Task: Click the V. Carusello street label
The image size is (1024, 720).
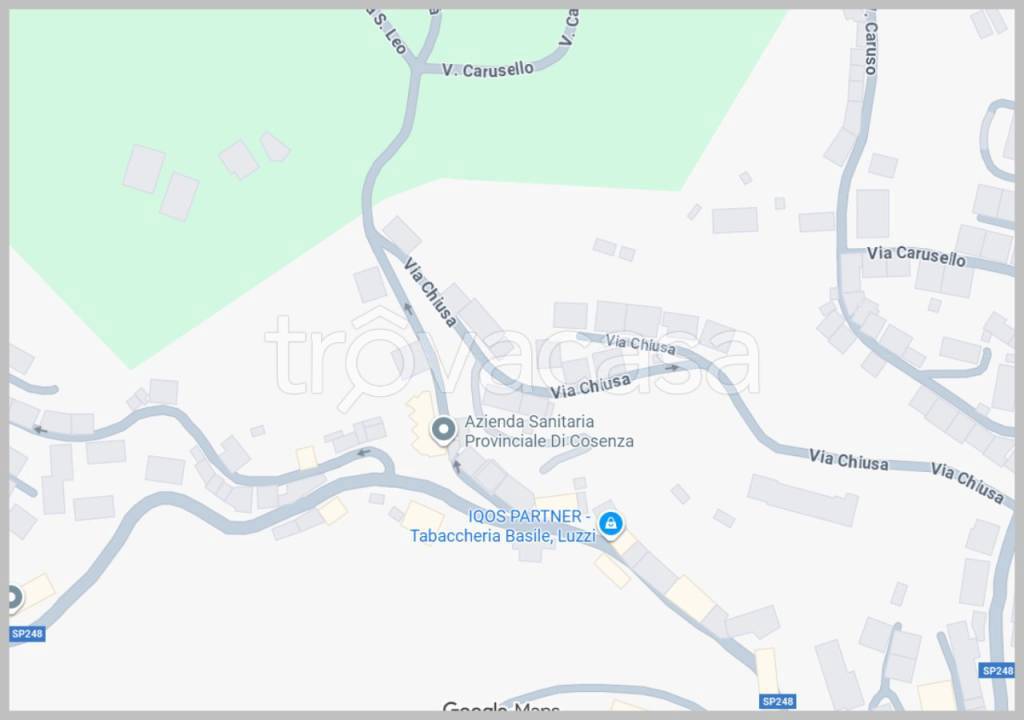Action: click(x=488, y=69)
